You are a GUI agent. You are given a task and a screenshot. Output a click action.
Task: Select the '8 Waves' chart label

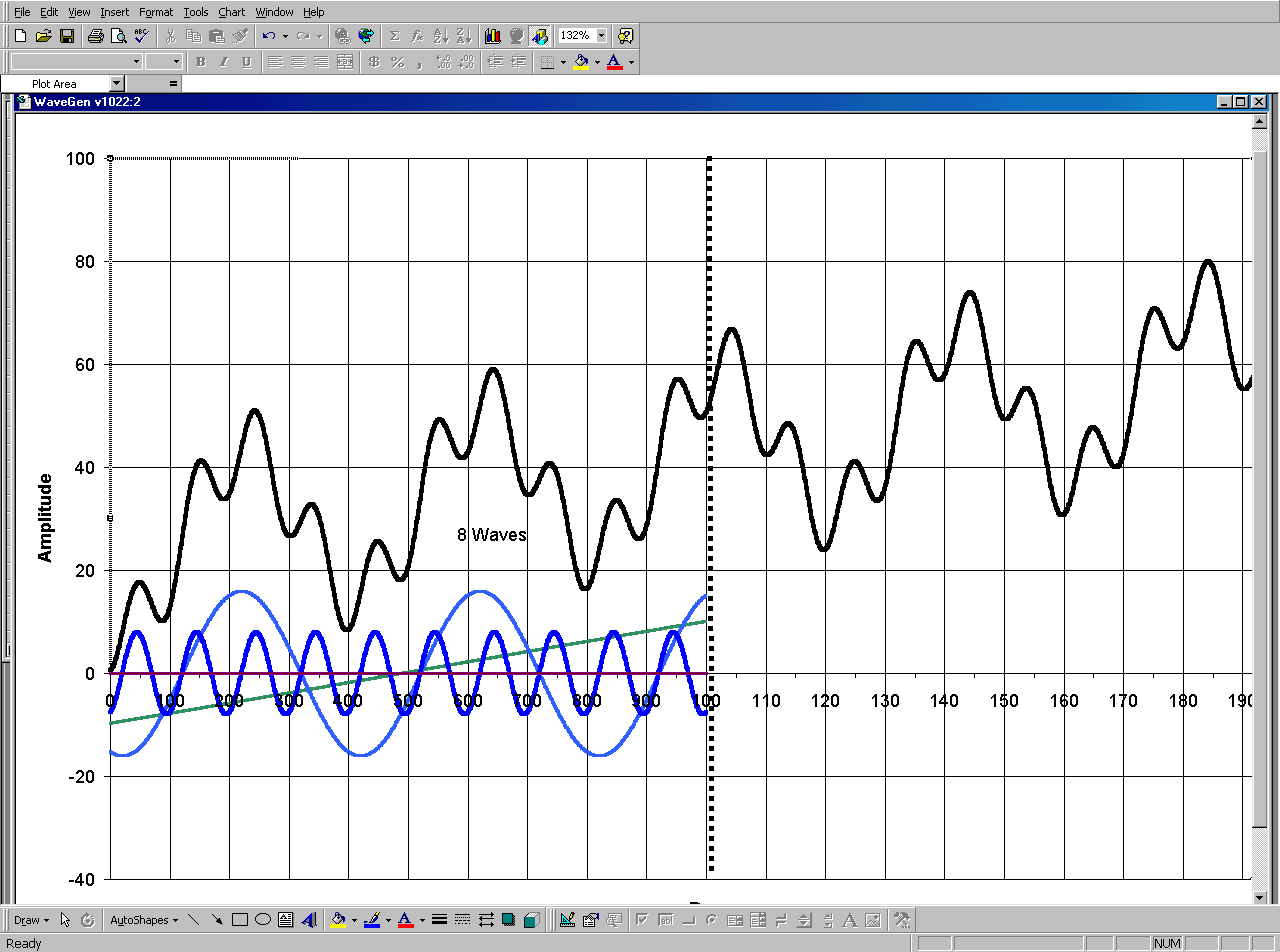tap(492, 535)
